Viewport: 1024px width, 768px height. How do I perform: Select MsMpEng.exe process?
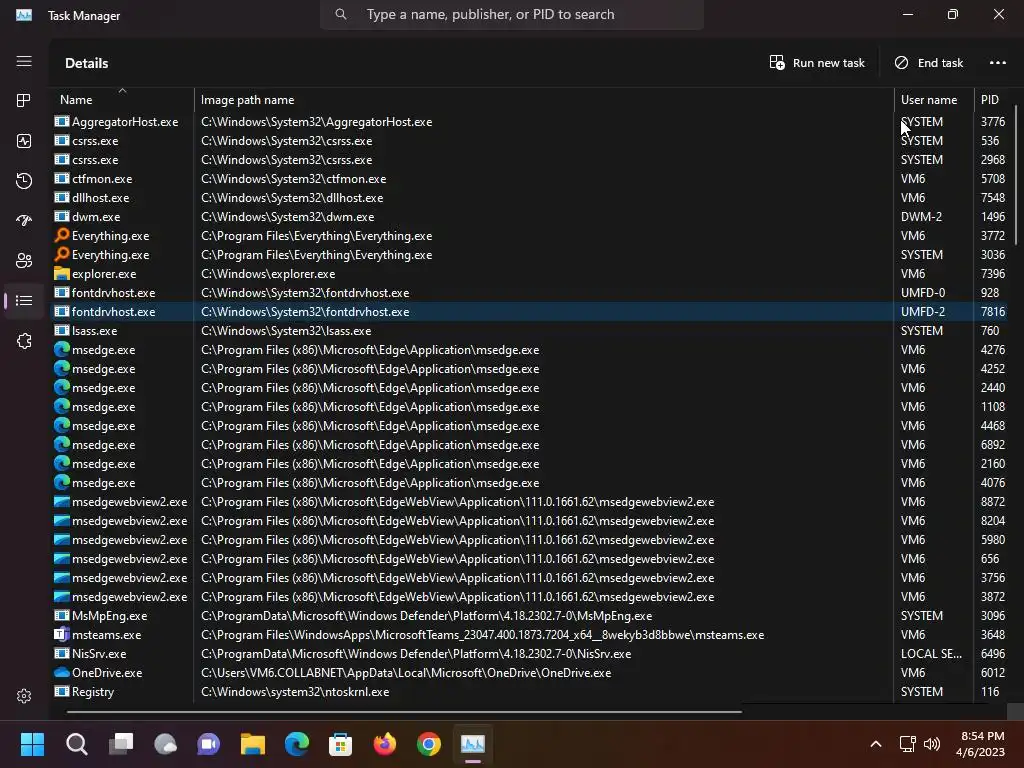pyautogui.click(x=532, y=615)
